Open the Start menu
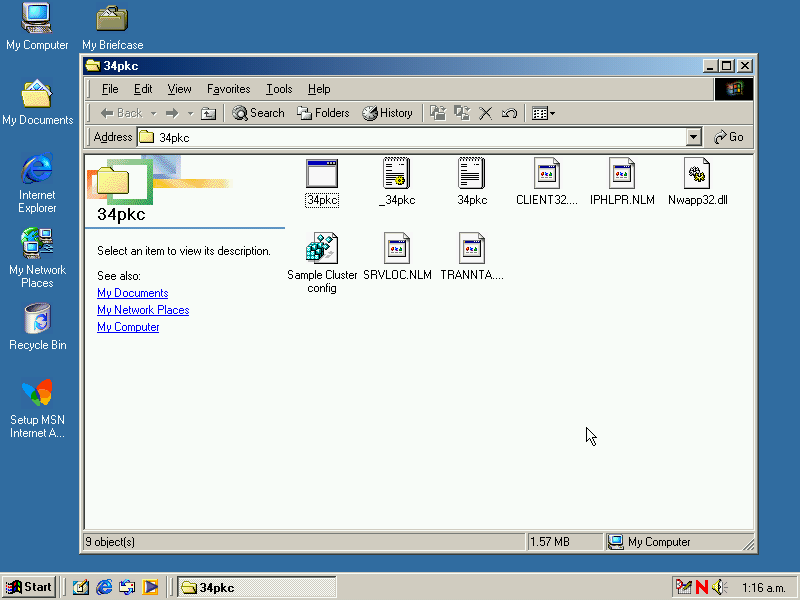This screenshot has height=600, width=800. pos(29,587)
